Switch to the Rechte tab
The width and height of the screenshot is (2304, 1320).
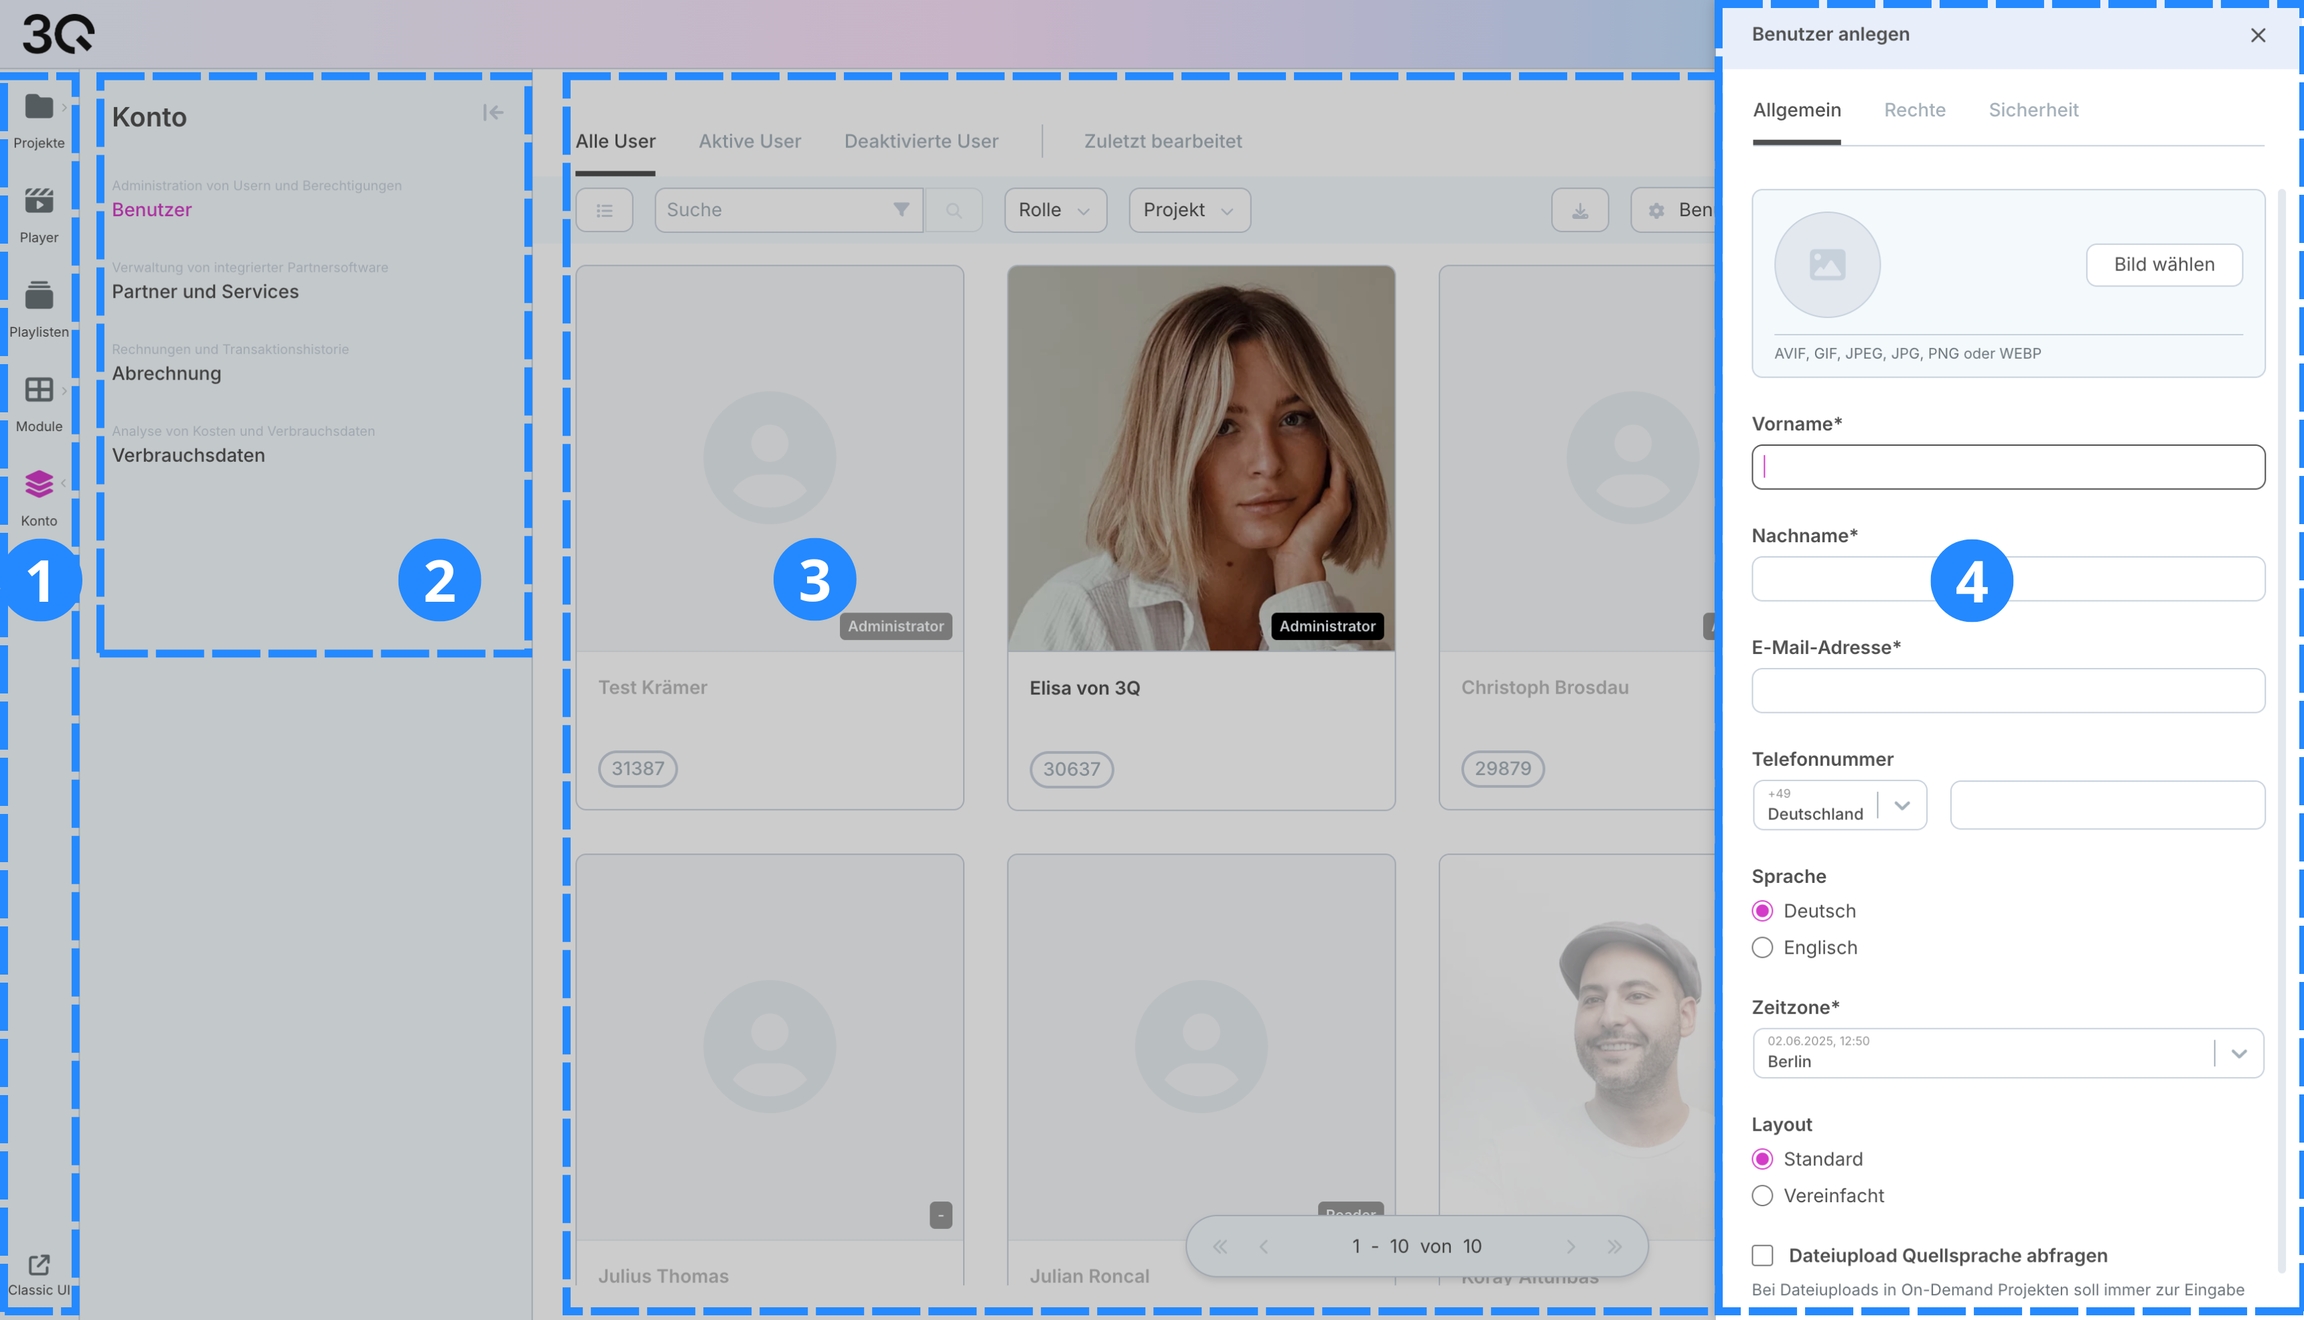click(x=1914, y=110)
